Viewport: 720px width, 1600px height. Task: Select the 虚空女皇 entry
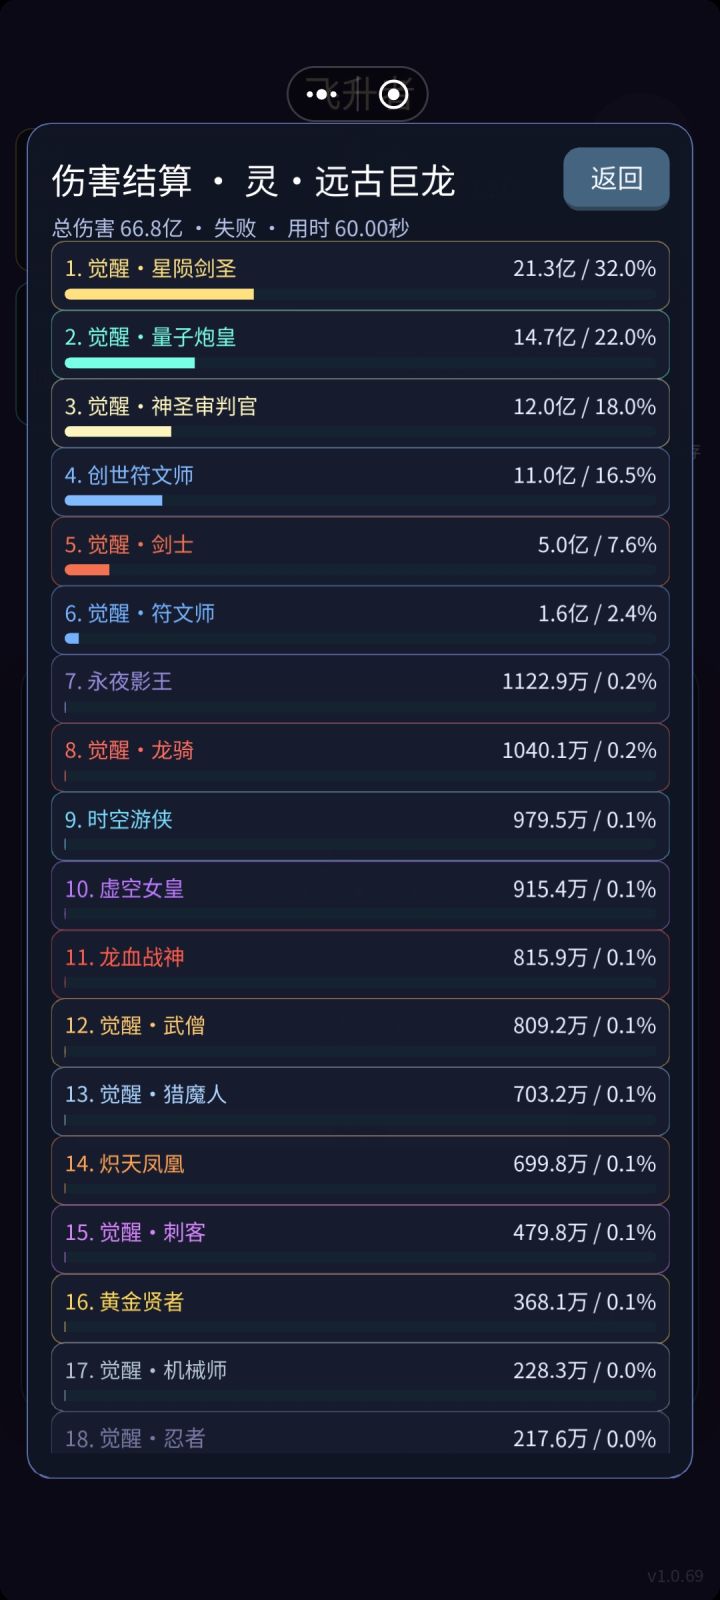pyautogui.click(x=360, y=896)
